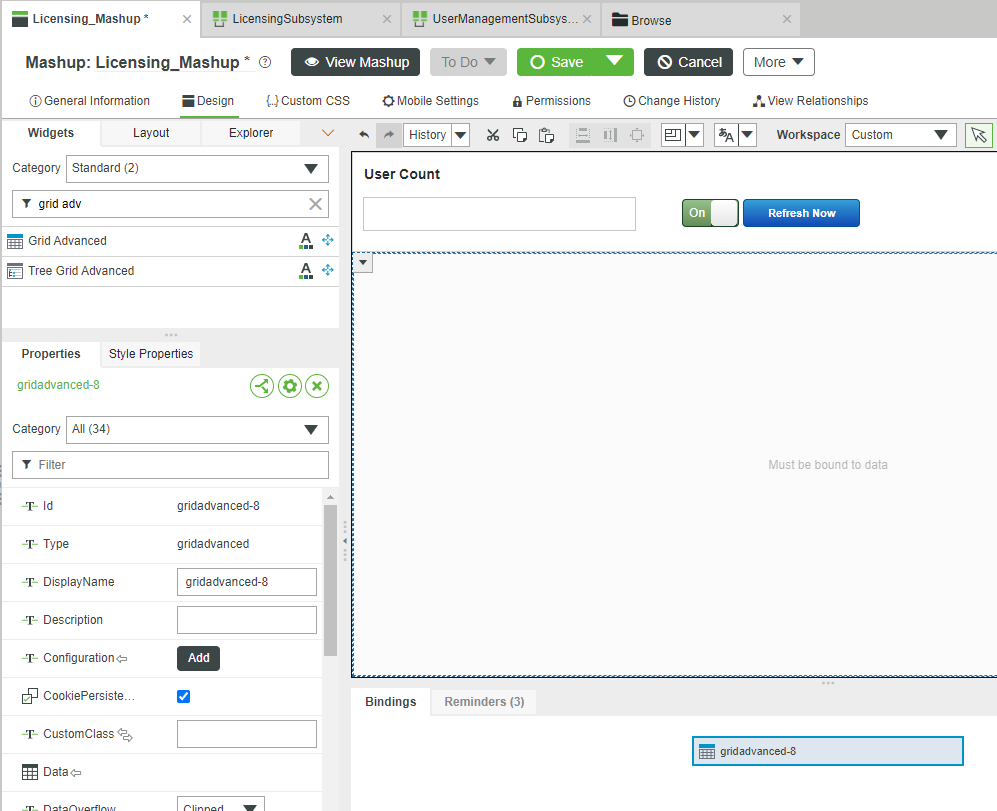Screen dimensions: 997x811
Task: Click the green Save button
Action: point(555,62)
